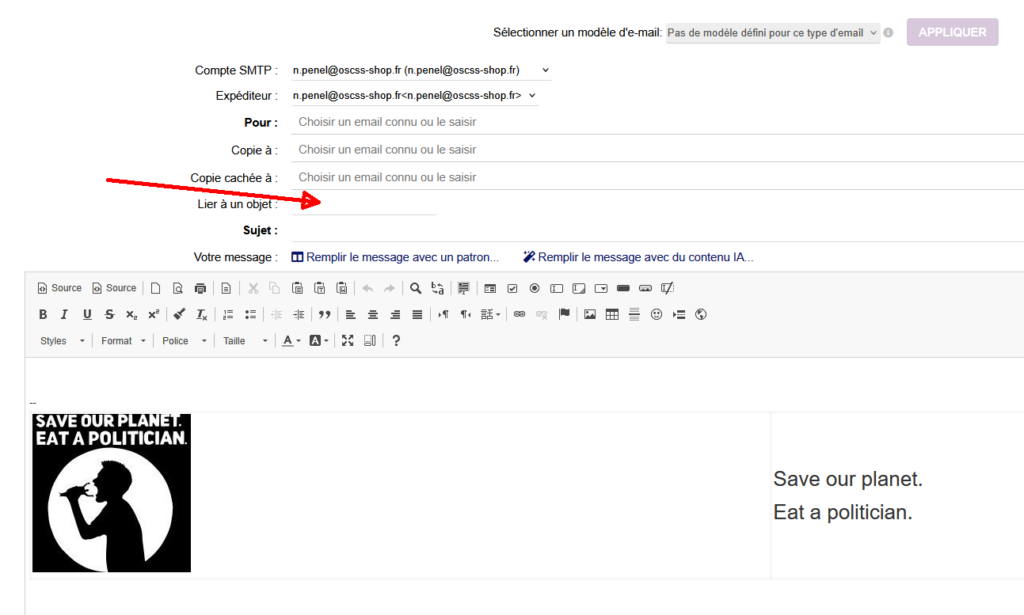Click the Print icon in editor toolbar
The width and height of the screenshot is (1024, 615).
tap(200, 288)
